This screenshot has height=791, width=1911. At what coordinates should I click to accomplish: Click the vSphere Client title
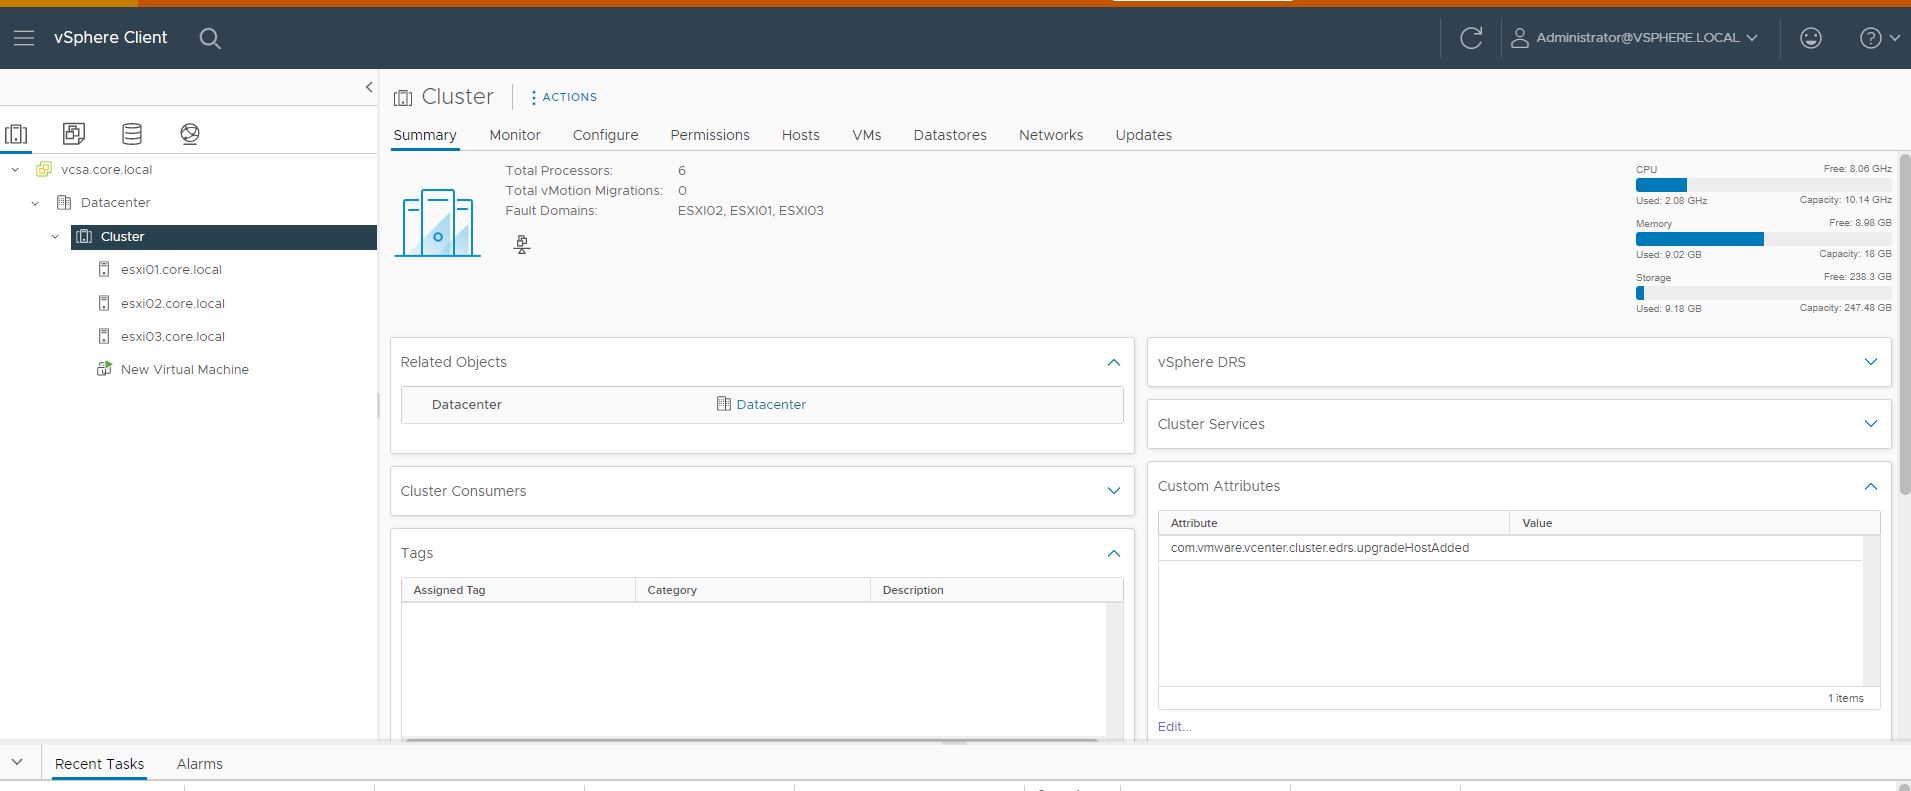pos(111,38)
